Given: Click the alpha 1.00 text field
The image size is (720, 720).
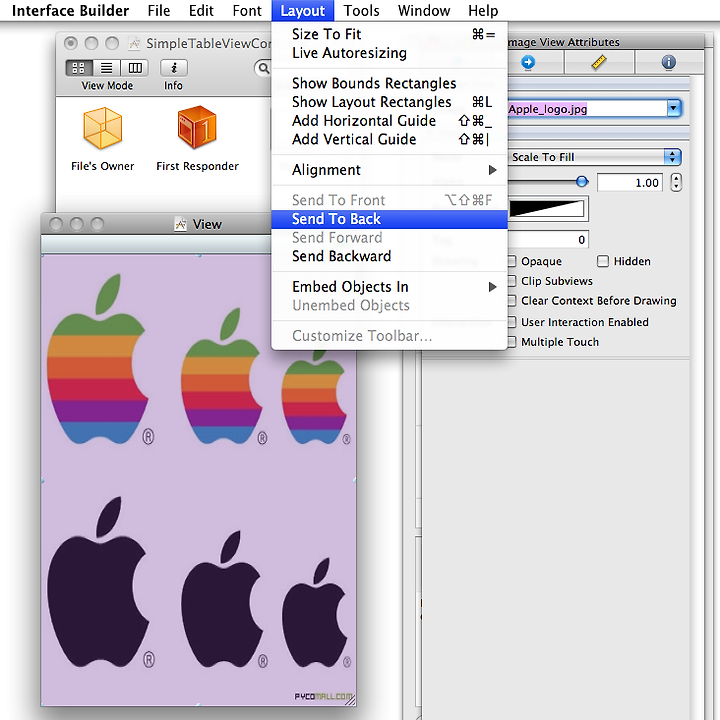Looking at the screenshot, I should [630, 183].
